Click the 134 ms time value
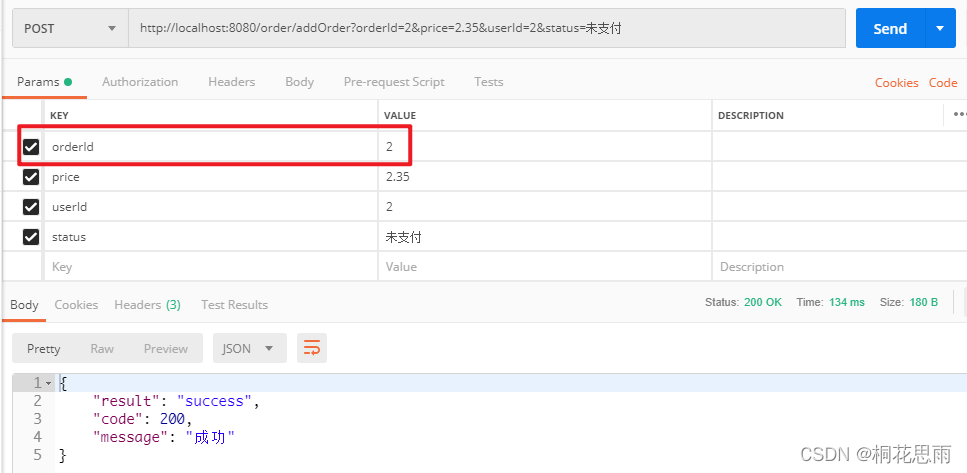This screenshot has width=967, height=473. pos(847,302)
